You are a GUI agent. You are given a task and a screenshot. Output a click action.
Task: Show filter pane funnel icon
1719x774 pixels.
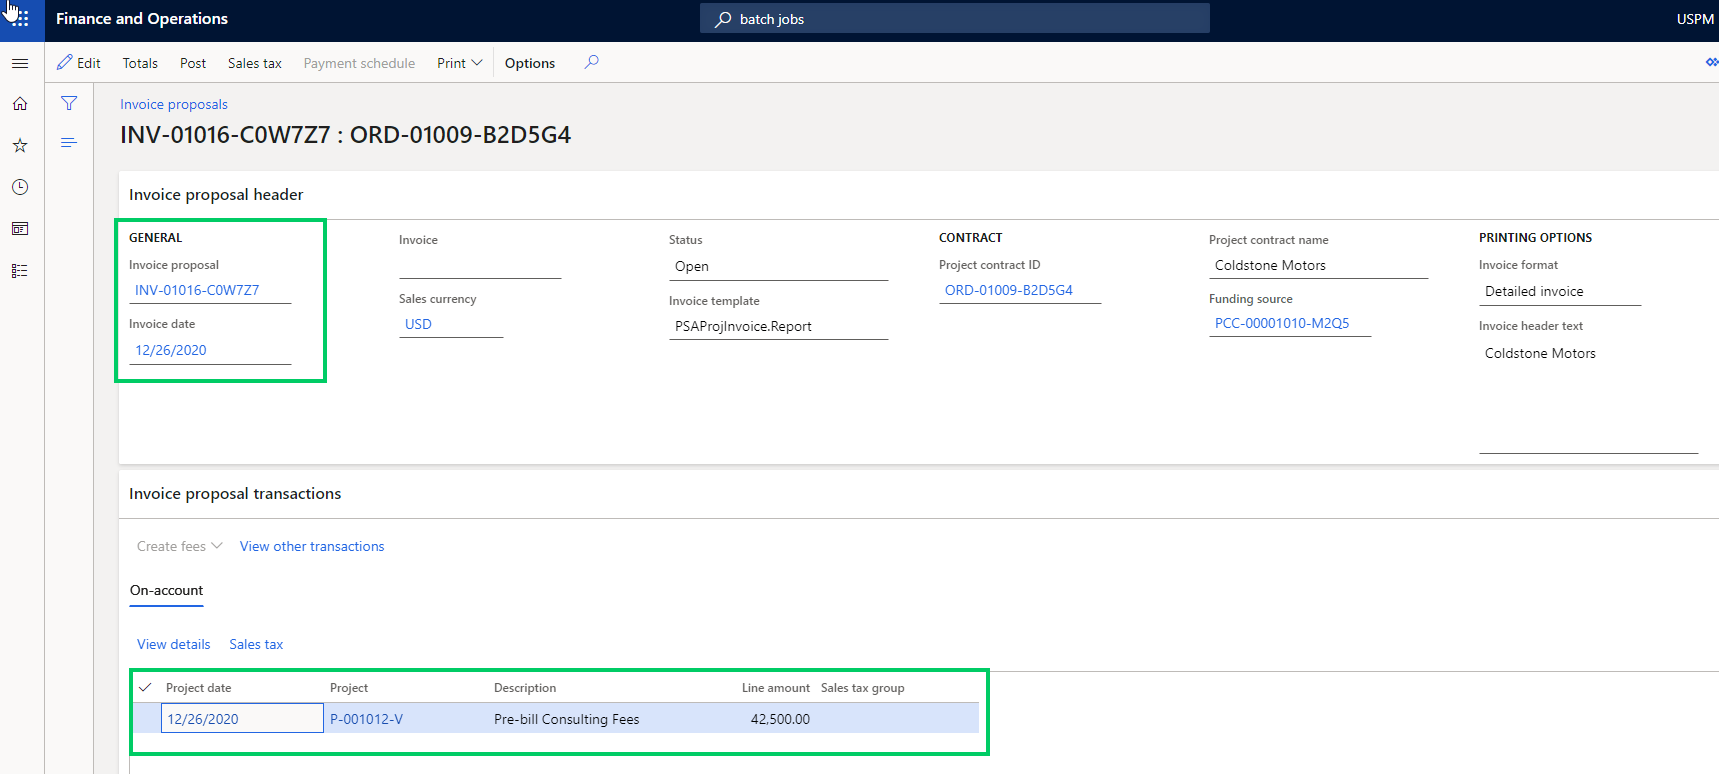[x=69, y=103]
